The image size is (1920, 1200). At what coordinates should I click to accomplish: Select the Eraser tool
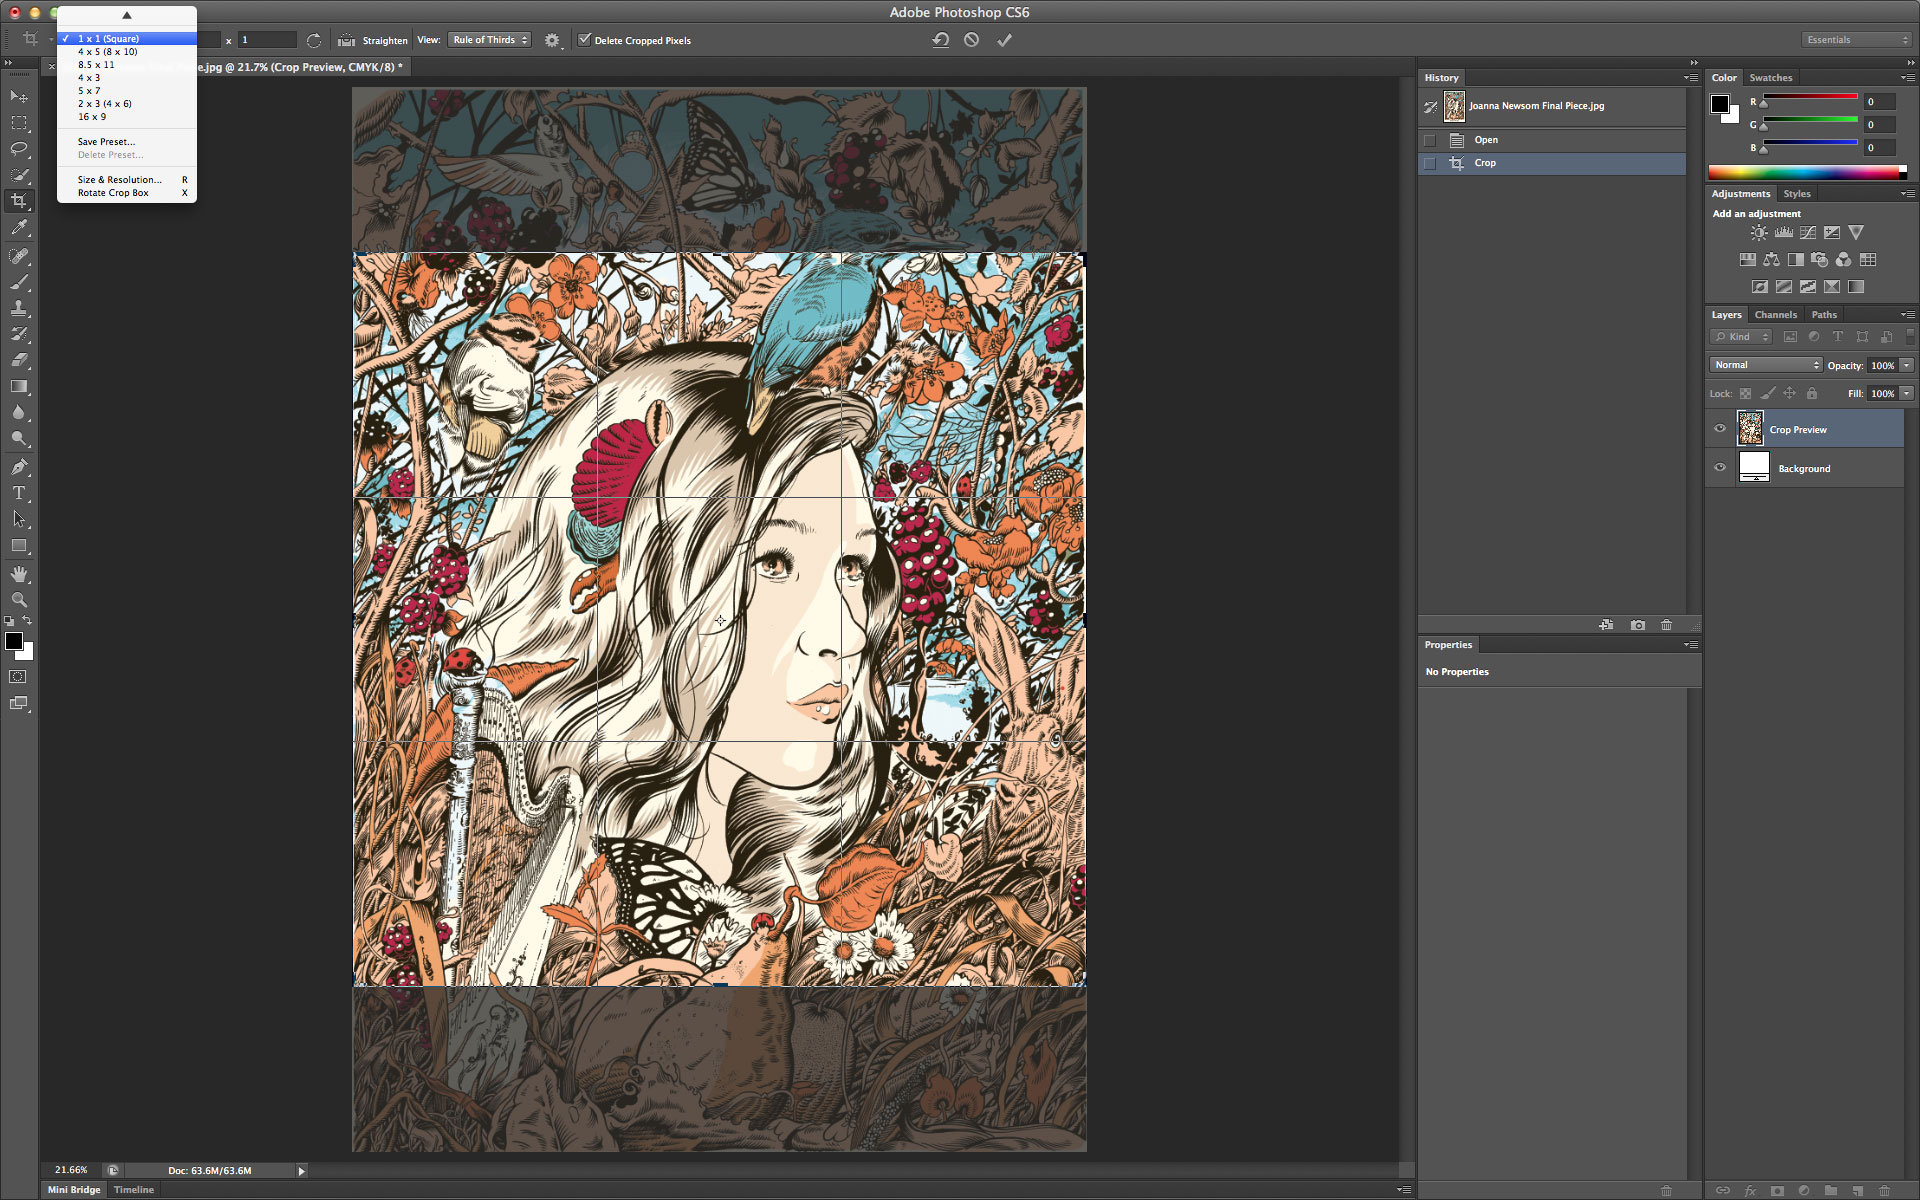tap(19, 360)
